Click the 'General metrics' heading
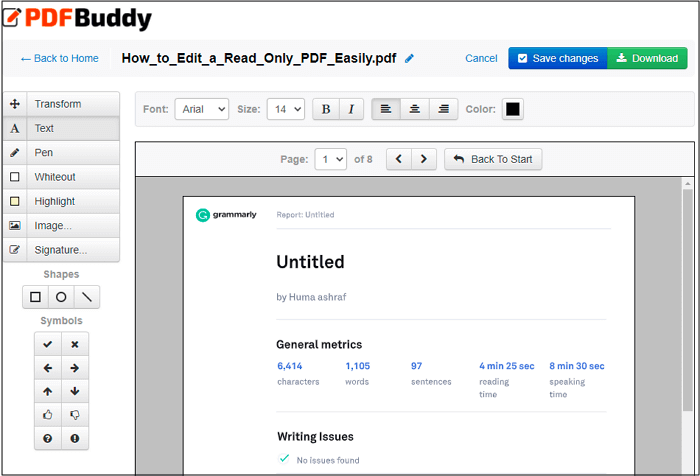 pyautogui.click(x=319, y=345)
